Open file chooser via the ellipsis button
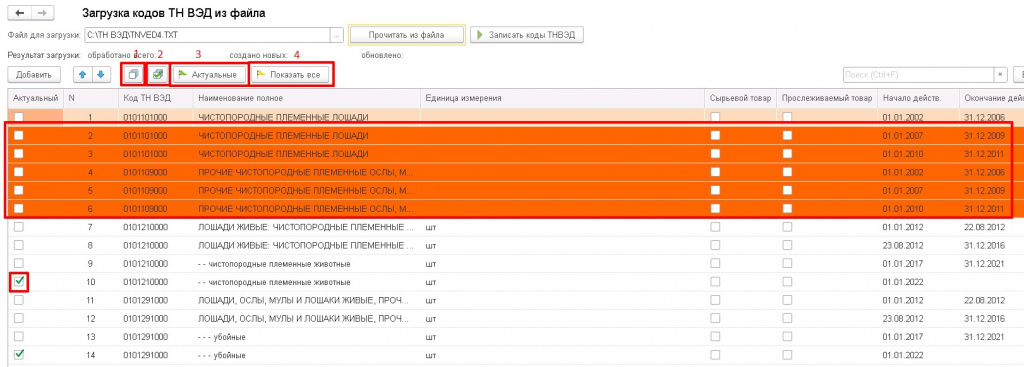Image resolution: width=1024 pixels, height=367 pixels. coord(337,35)
